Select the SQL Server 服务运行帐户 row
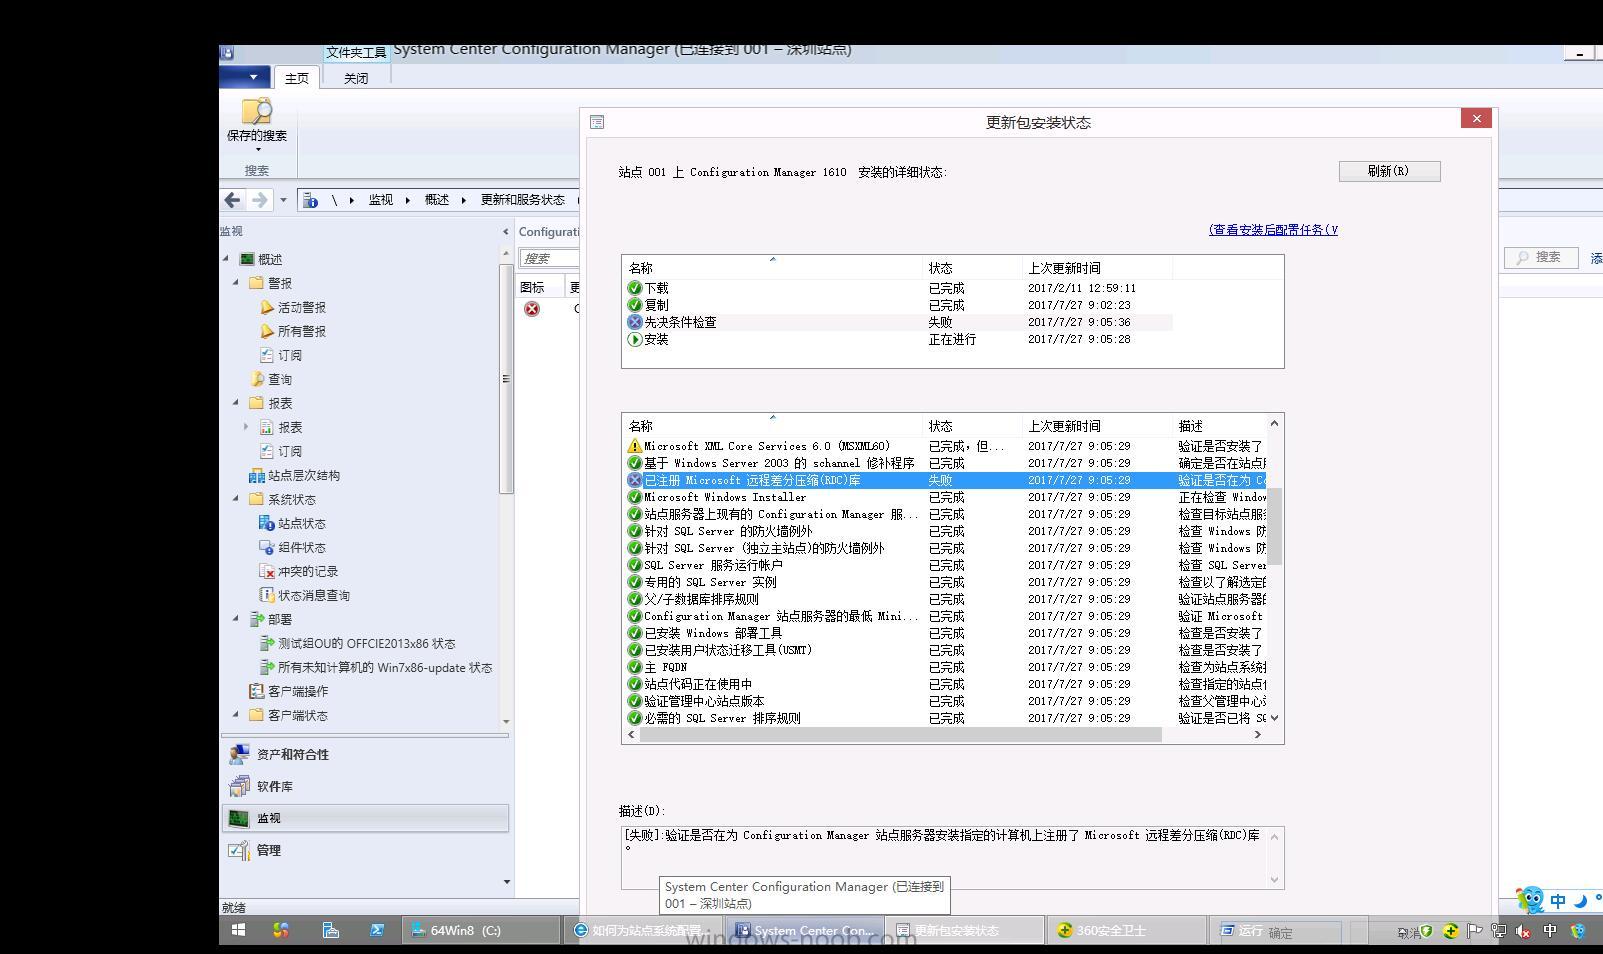The image size is (1603, 954). pos(945,565)
